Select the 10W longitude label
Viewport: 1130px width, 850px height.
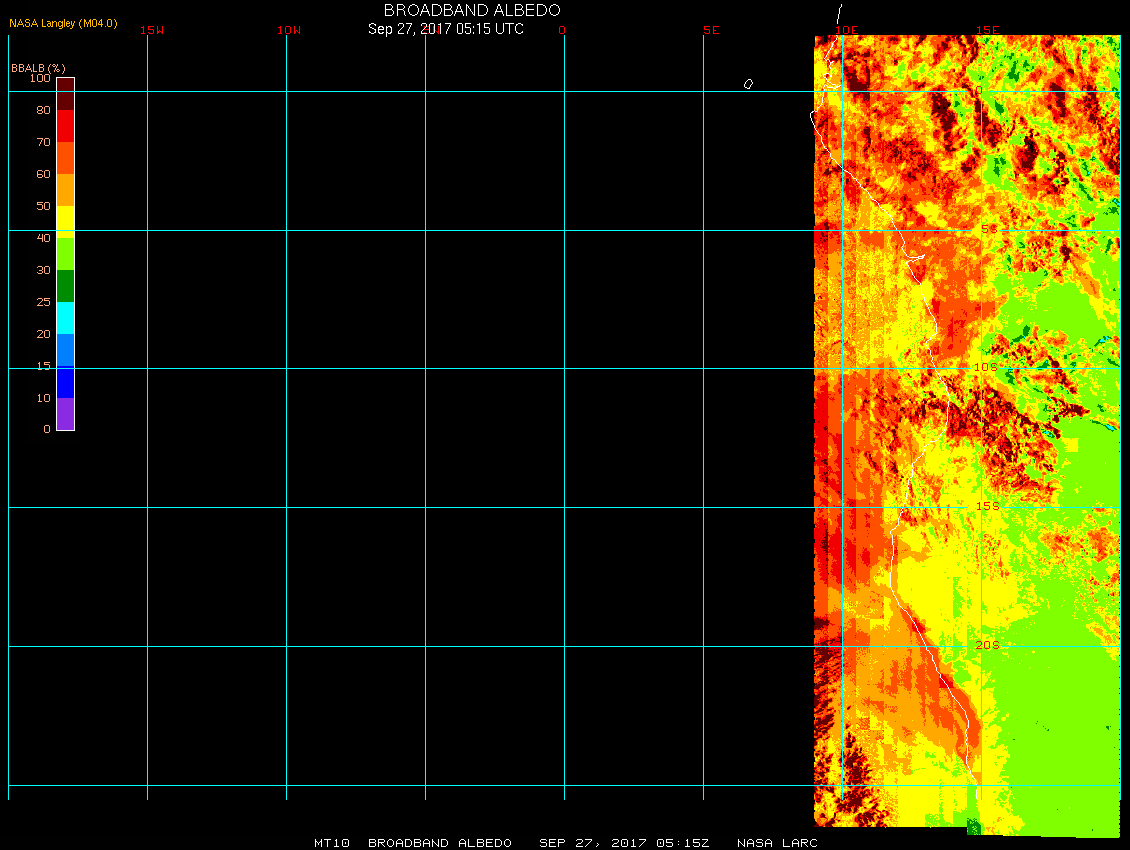click(289, 30)
